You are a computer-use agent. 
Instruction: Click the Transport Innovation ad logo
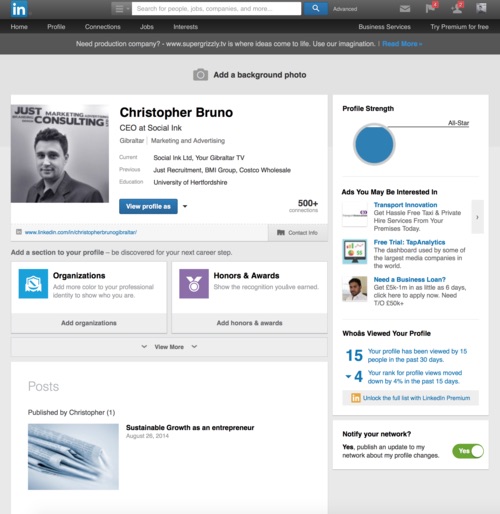coord(355,214)
